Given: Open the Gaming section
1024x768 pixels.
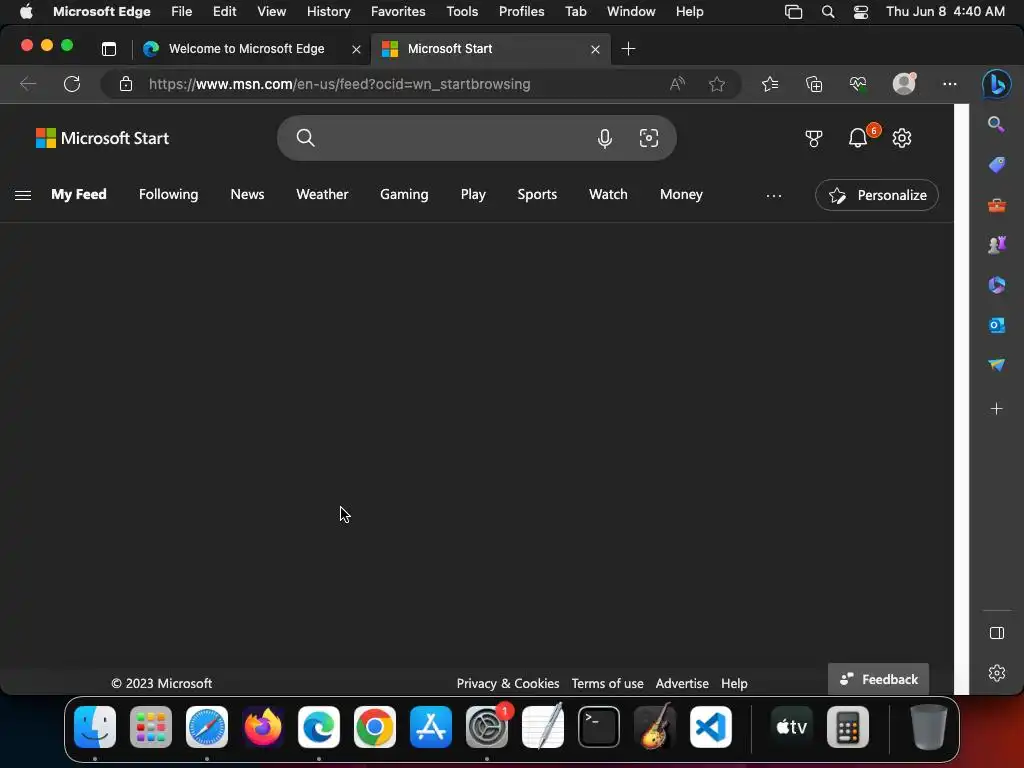Looking at the screenshot, I should [404, 195].
